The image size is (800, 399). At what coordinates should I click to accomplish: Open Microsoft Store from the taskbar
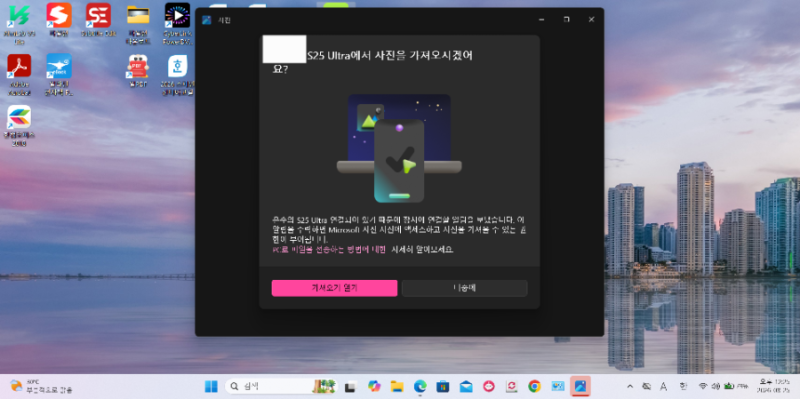443,386
